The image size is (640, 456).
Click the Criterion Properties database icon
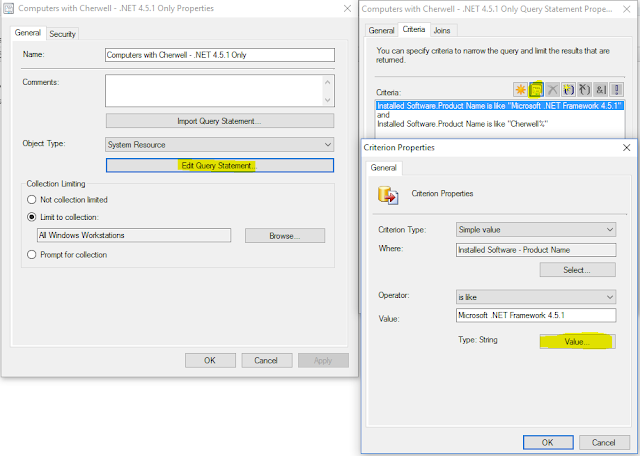[x=388, y=195]
